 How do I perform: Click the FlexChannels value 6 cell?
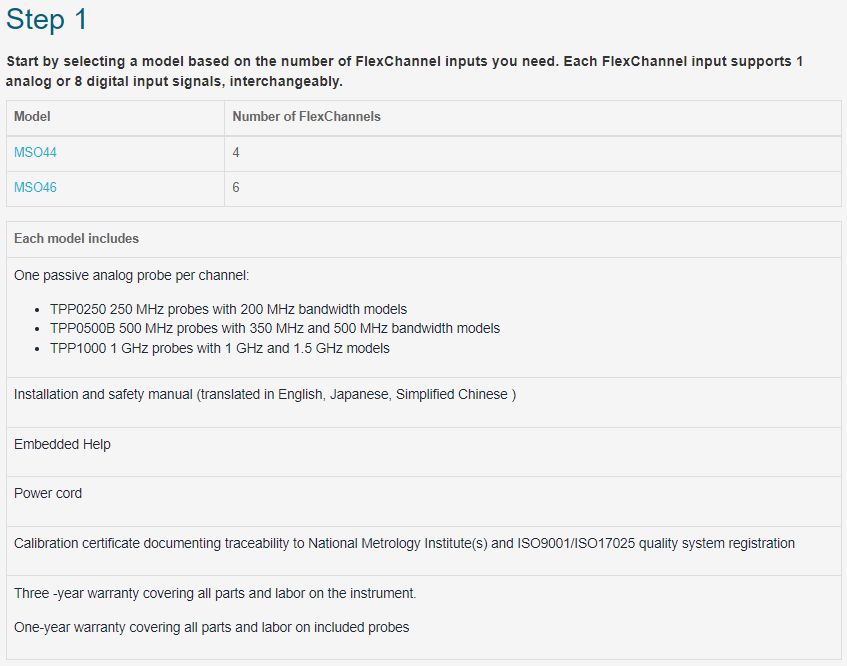pos(533,189)
